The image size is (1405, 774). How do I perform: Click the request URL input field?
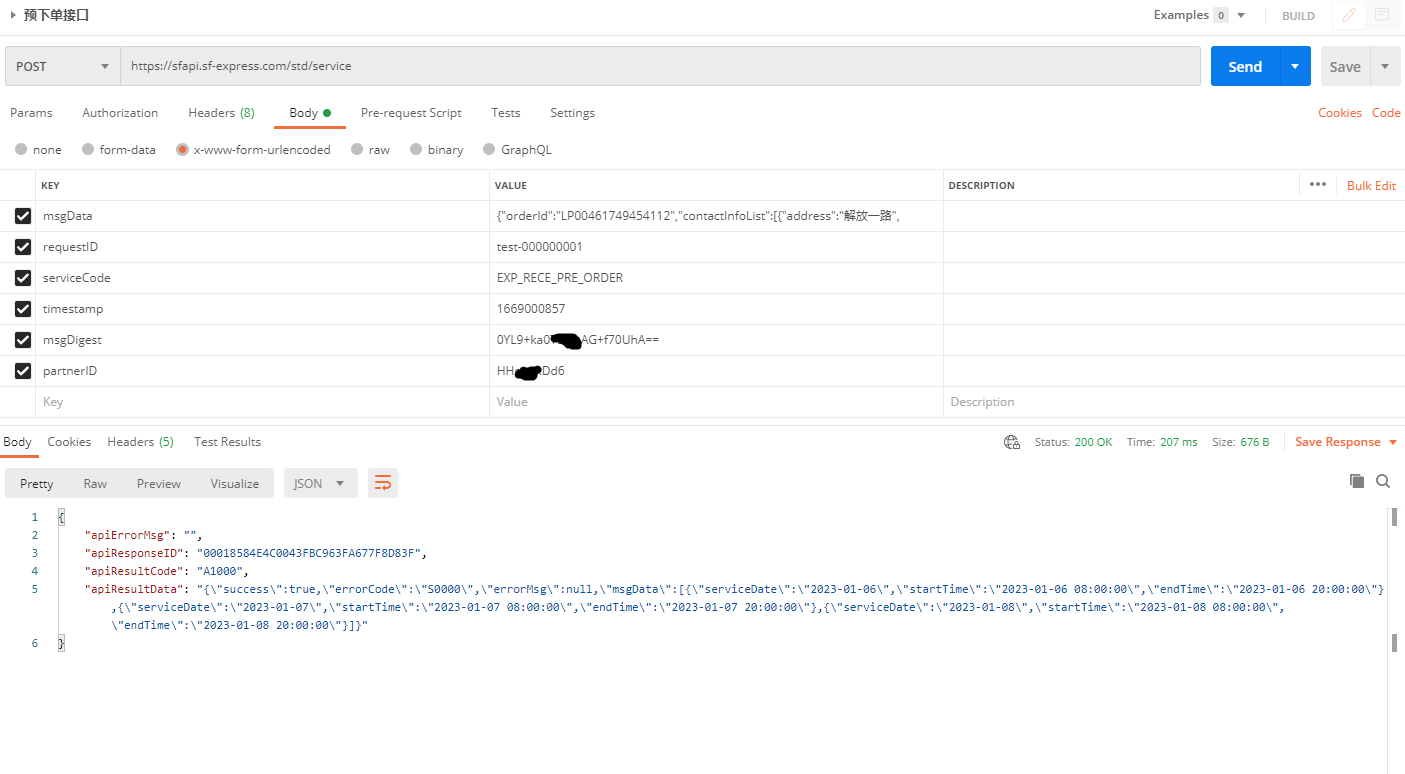[660, 66]
